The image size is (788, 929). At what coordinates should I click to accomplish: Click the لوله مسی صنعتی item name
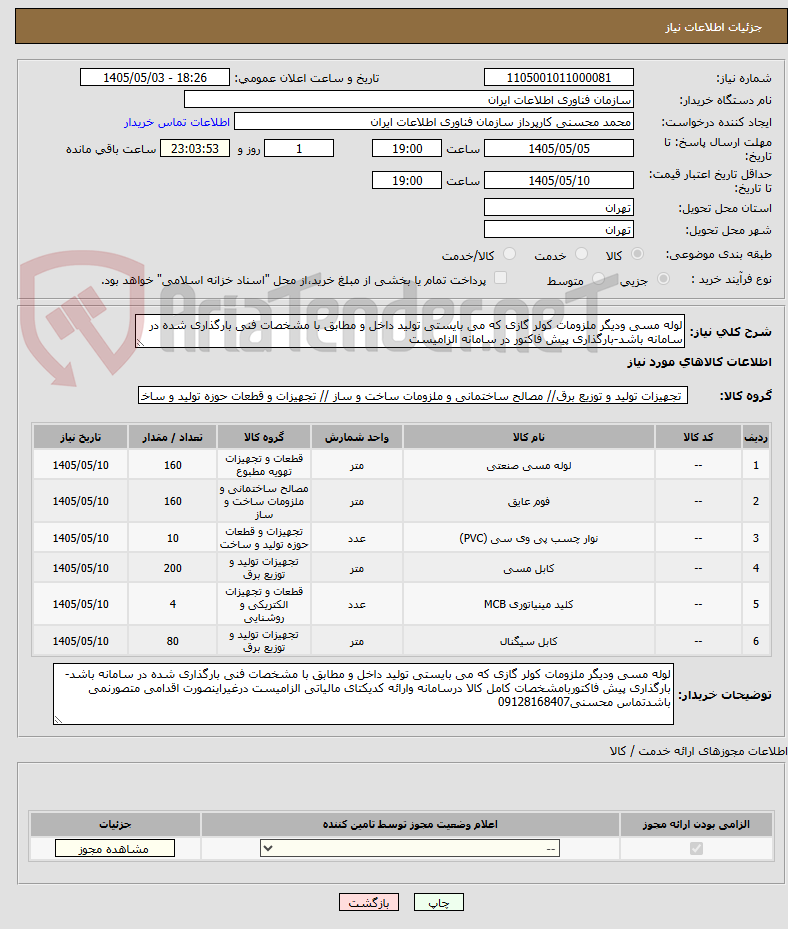pyautogui.click(x=528, y=466)
